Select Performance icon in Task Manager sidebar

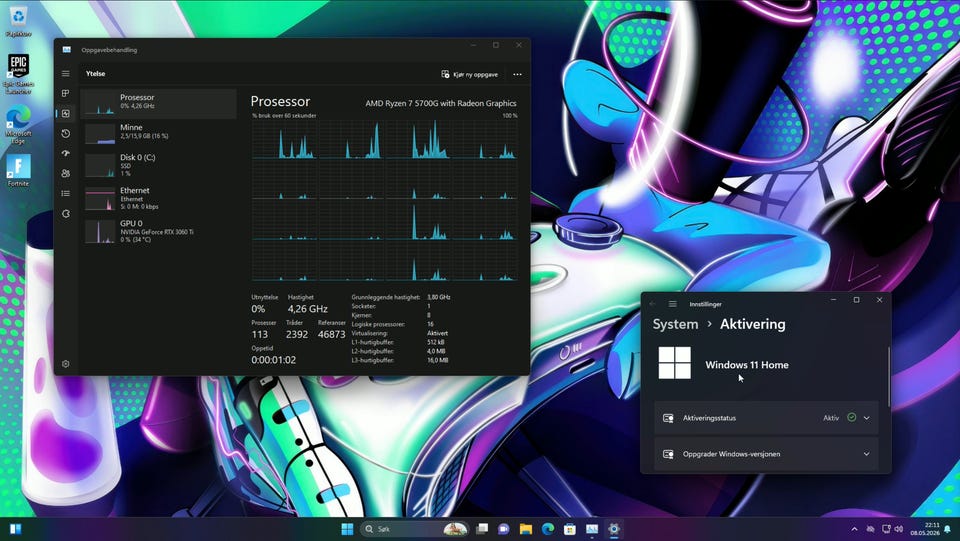[x=66, y=113]
